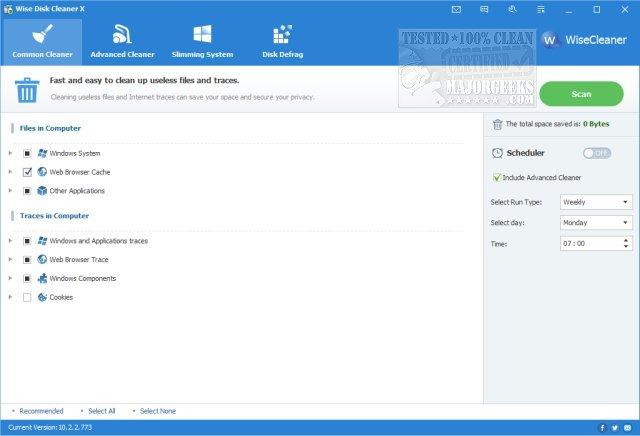Toggle the Windows Components checkbox
This screenshot has width=640, height=436.
pos(27,278)
